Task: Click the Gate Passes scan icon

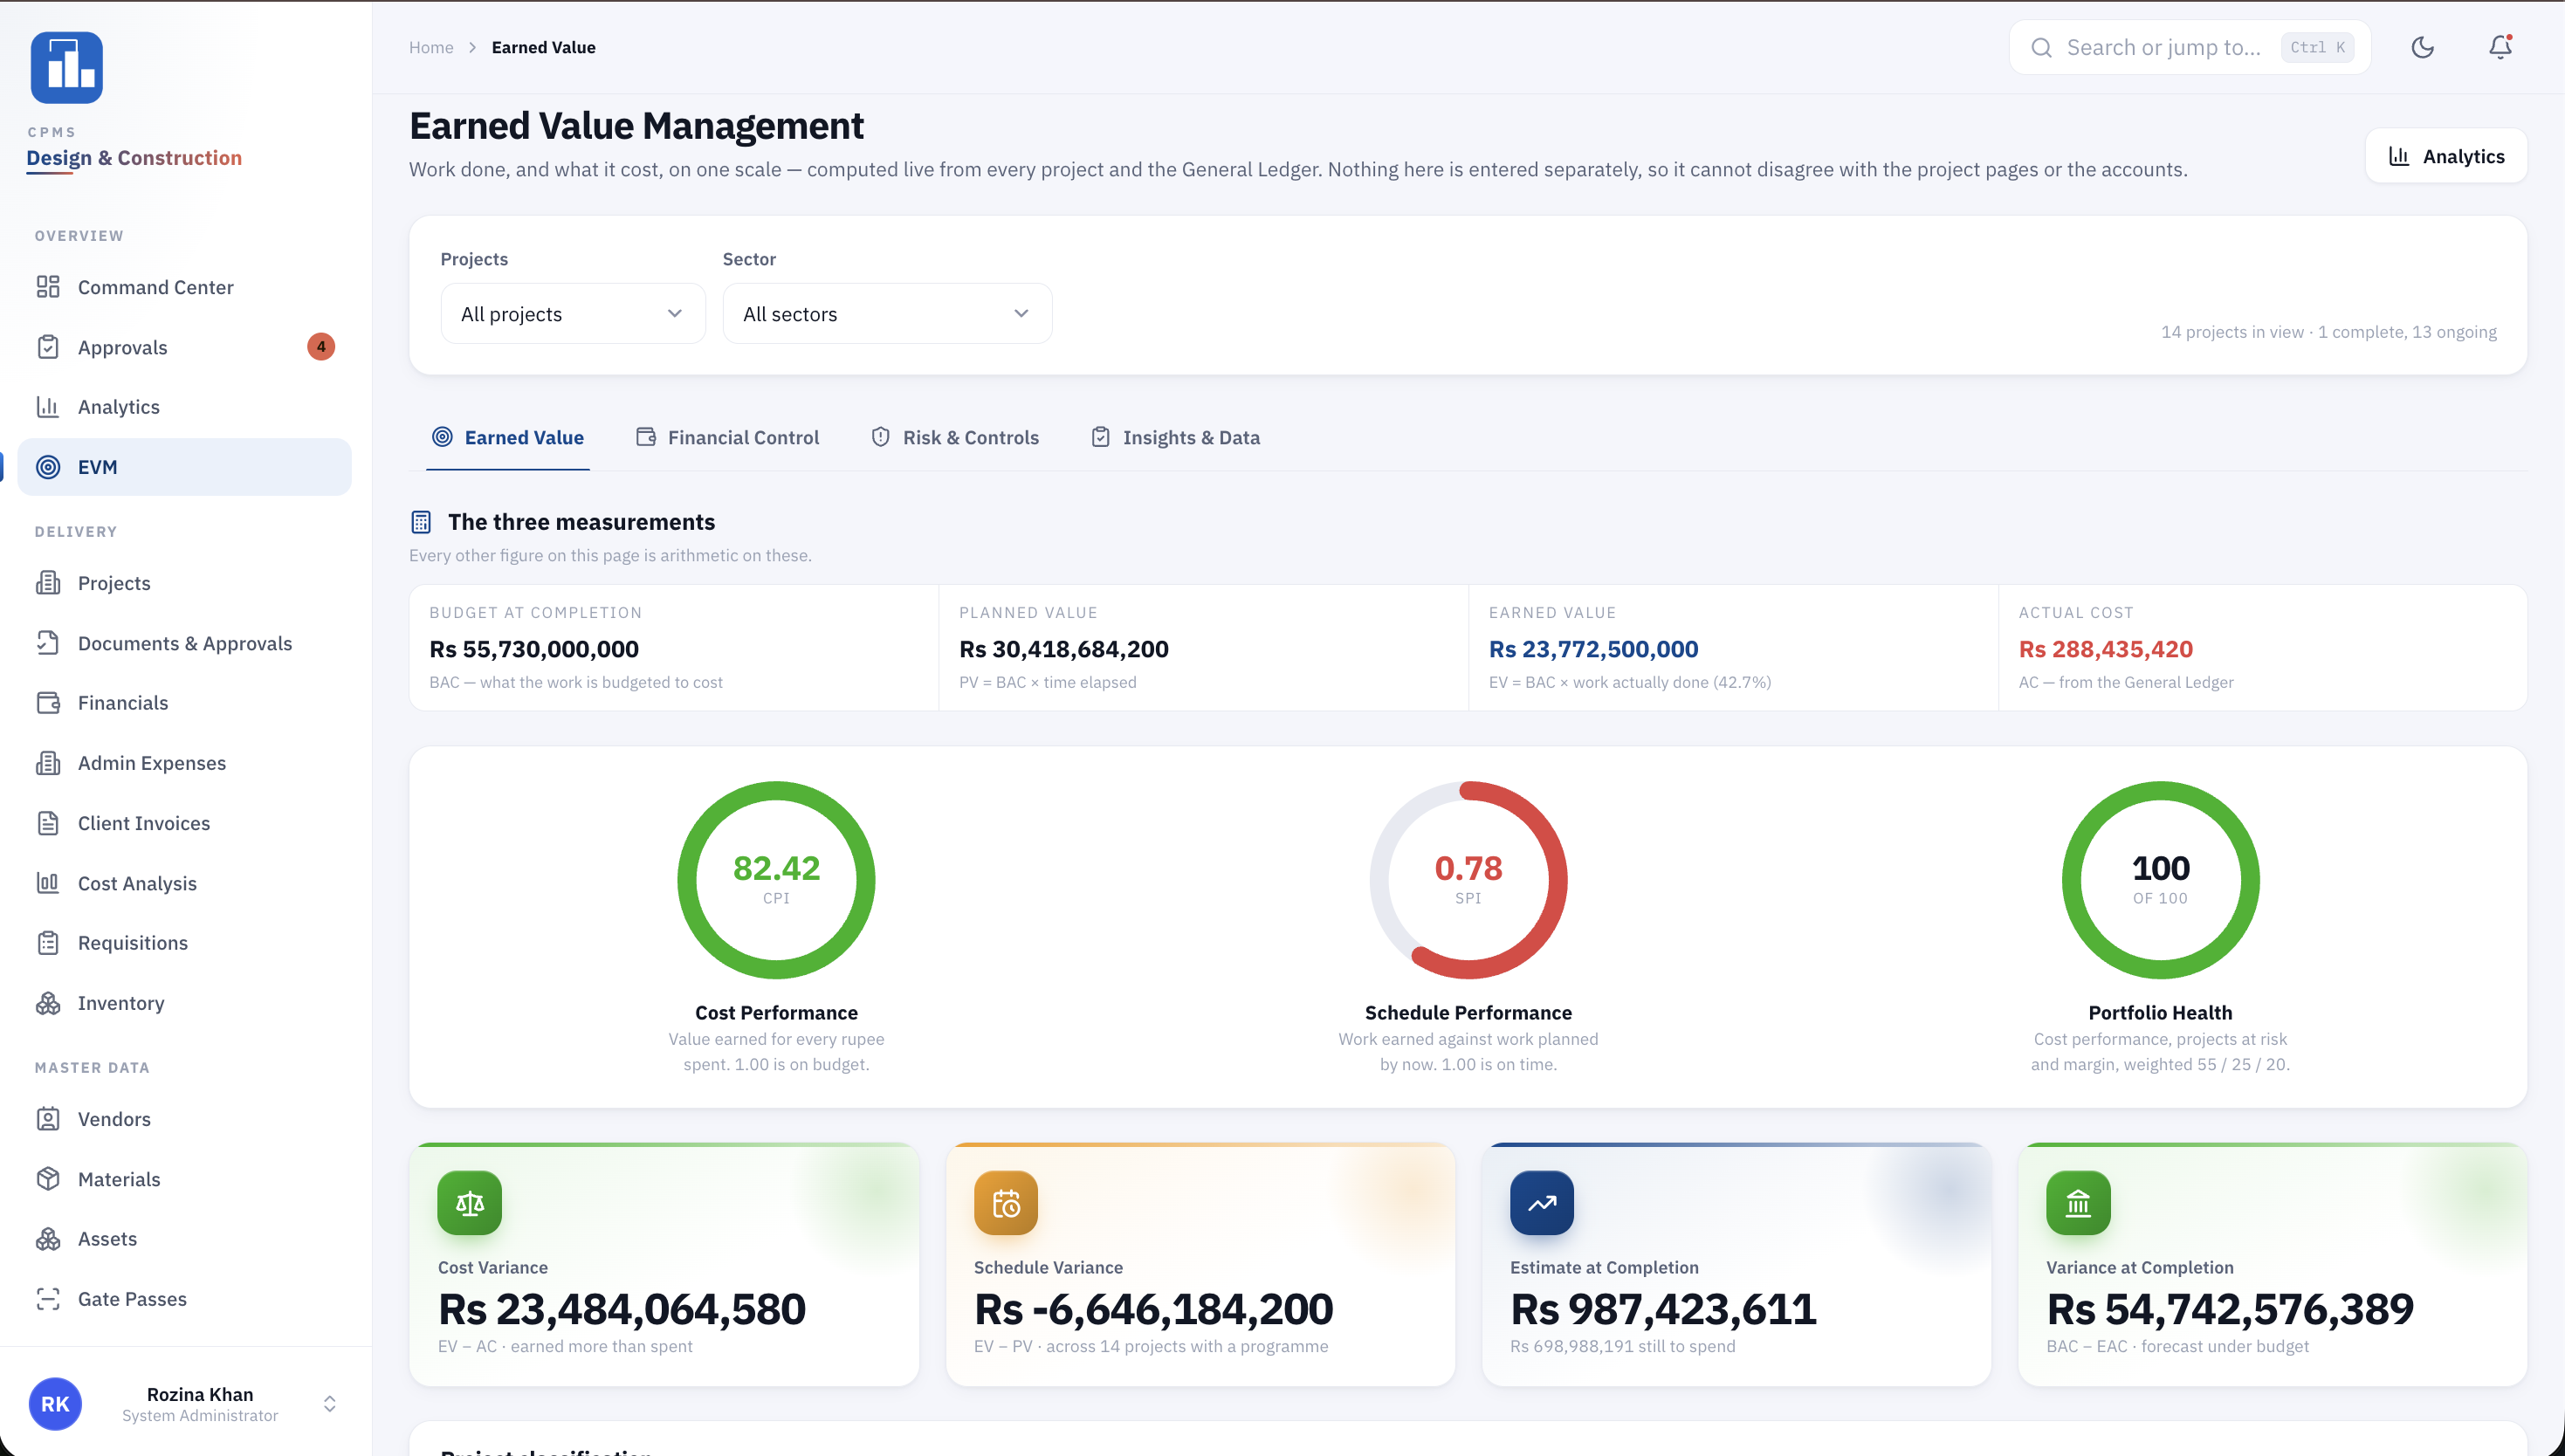Action: (48, 1299)
